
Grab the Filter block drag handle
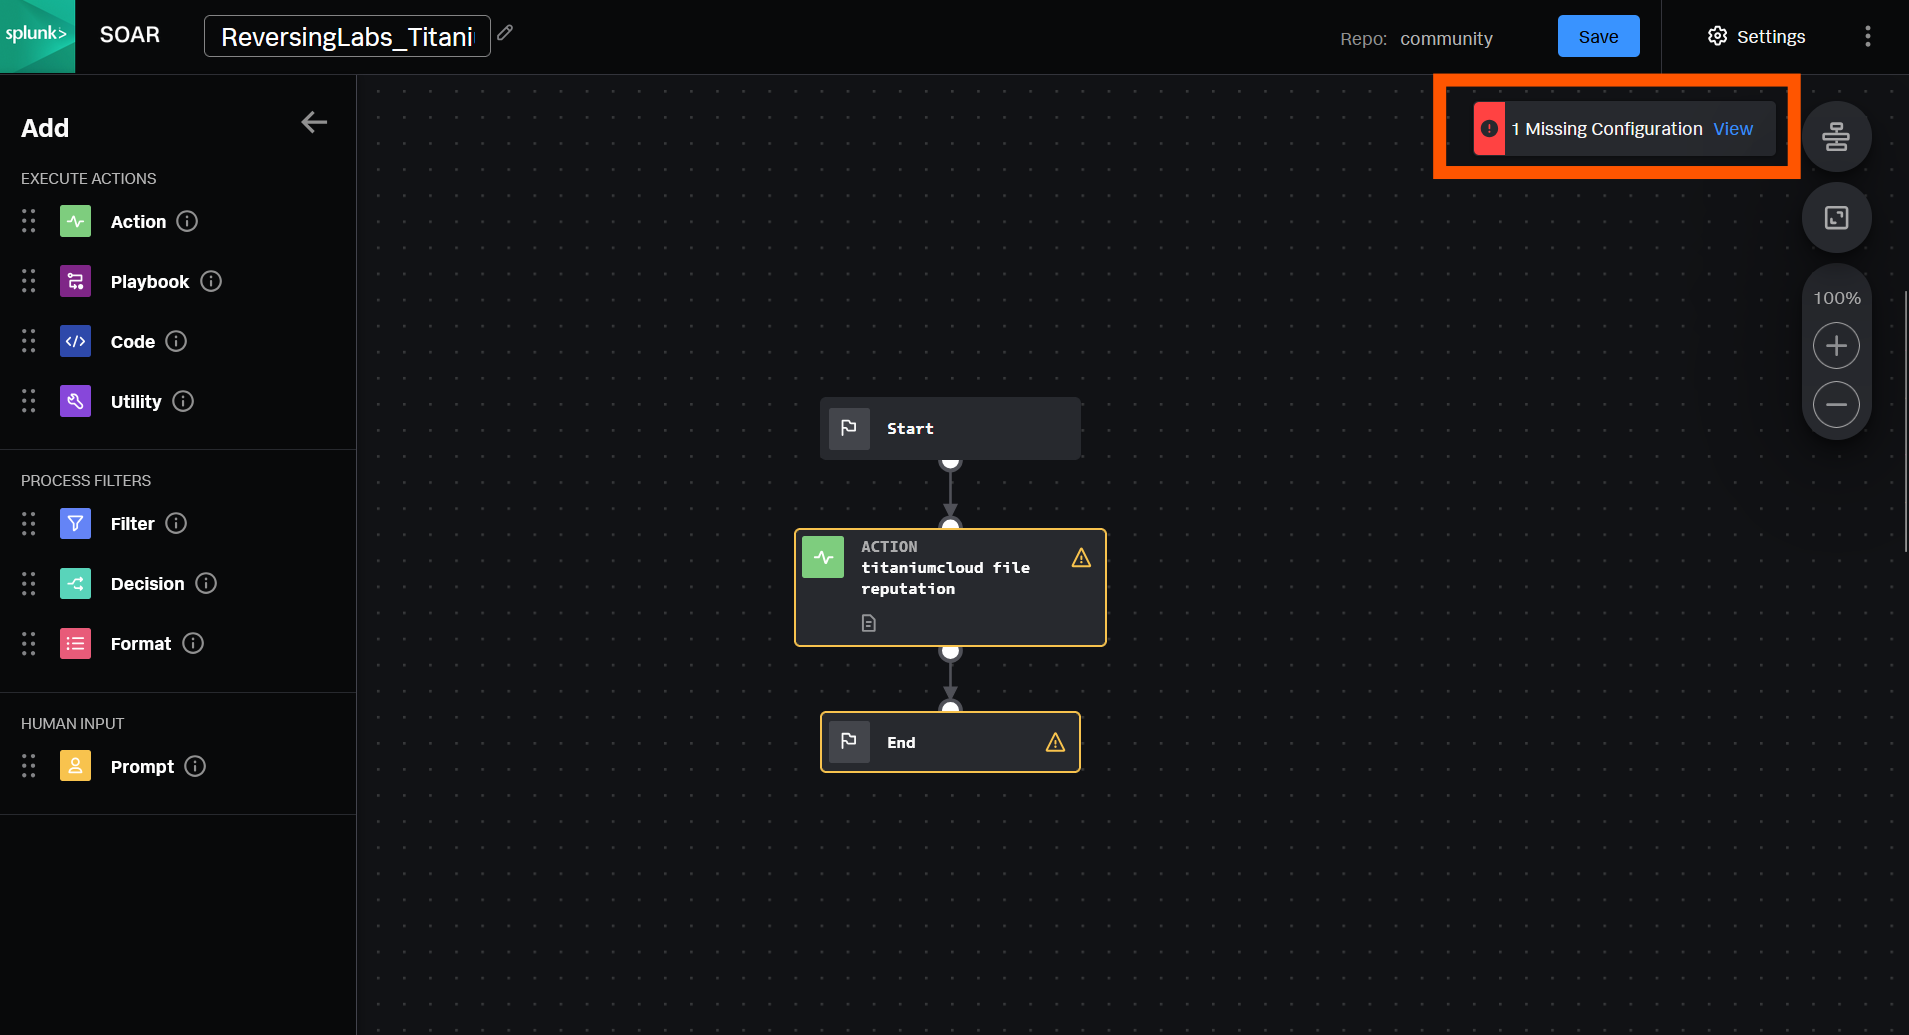click(x=29, y=523)
